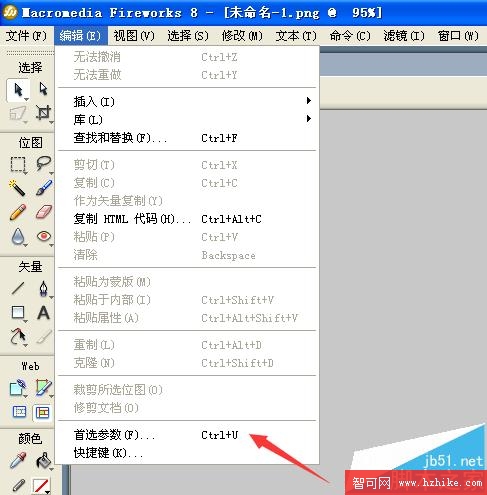Choose the Crop tool
Viewport: 487px width, 495px height.
[x=43, y=113]
